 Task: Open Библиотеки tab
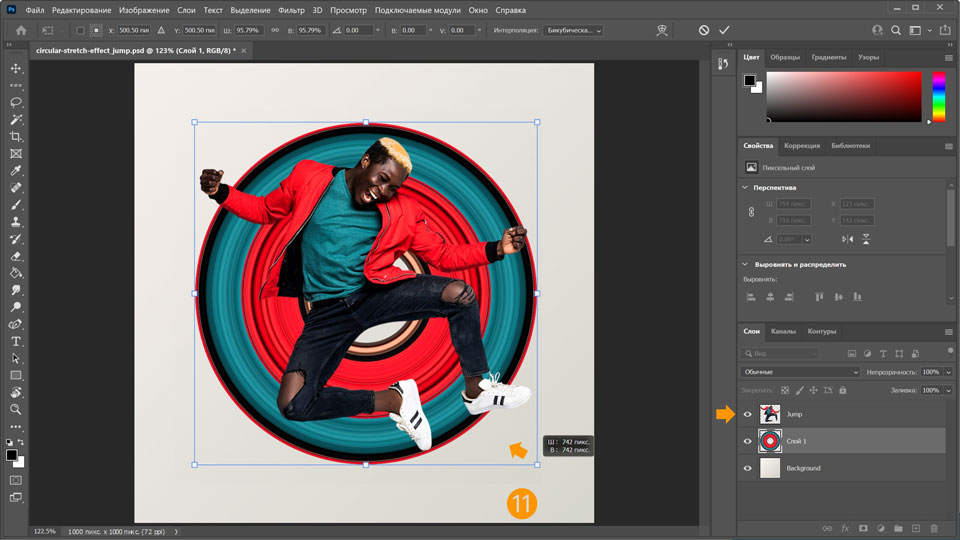850,146
